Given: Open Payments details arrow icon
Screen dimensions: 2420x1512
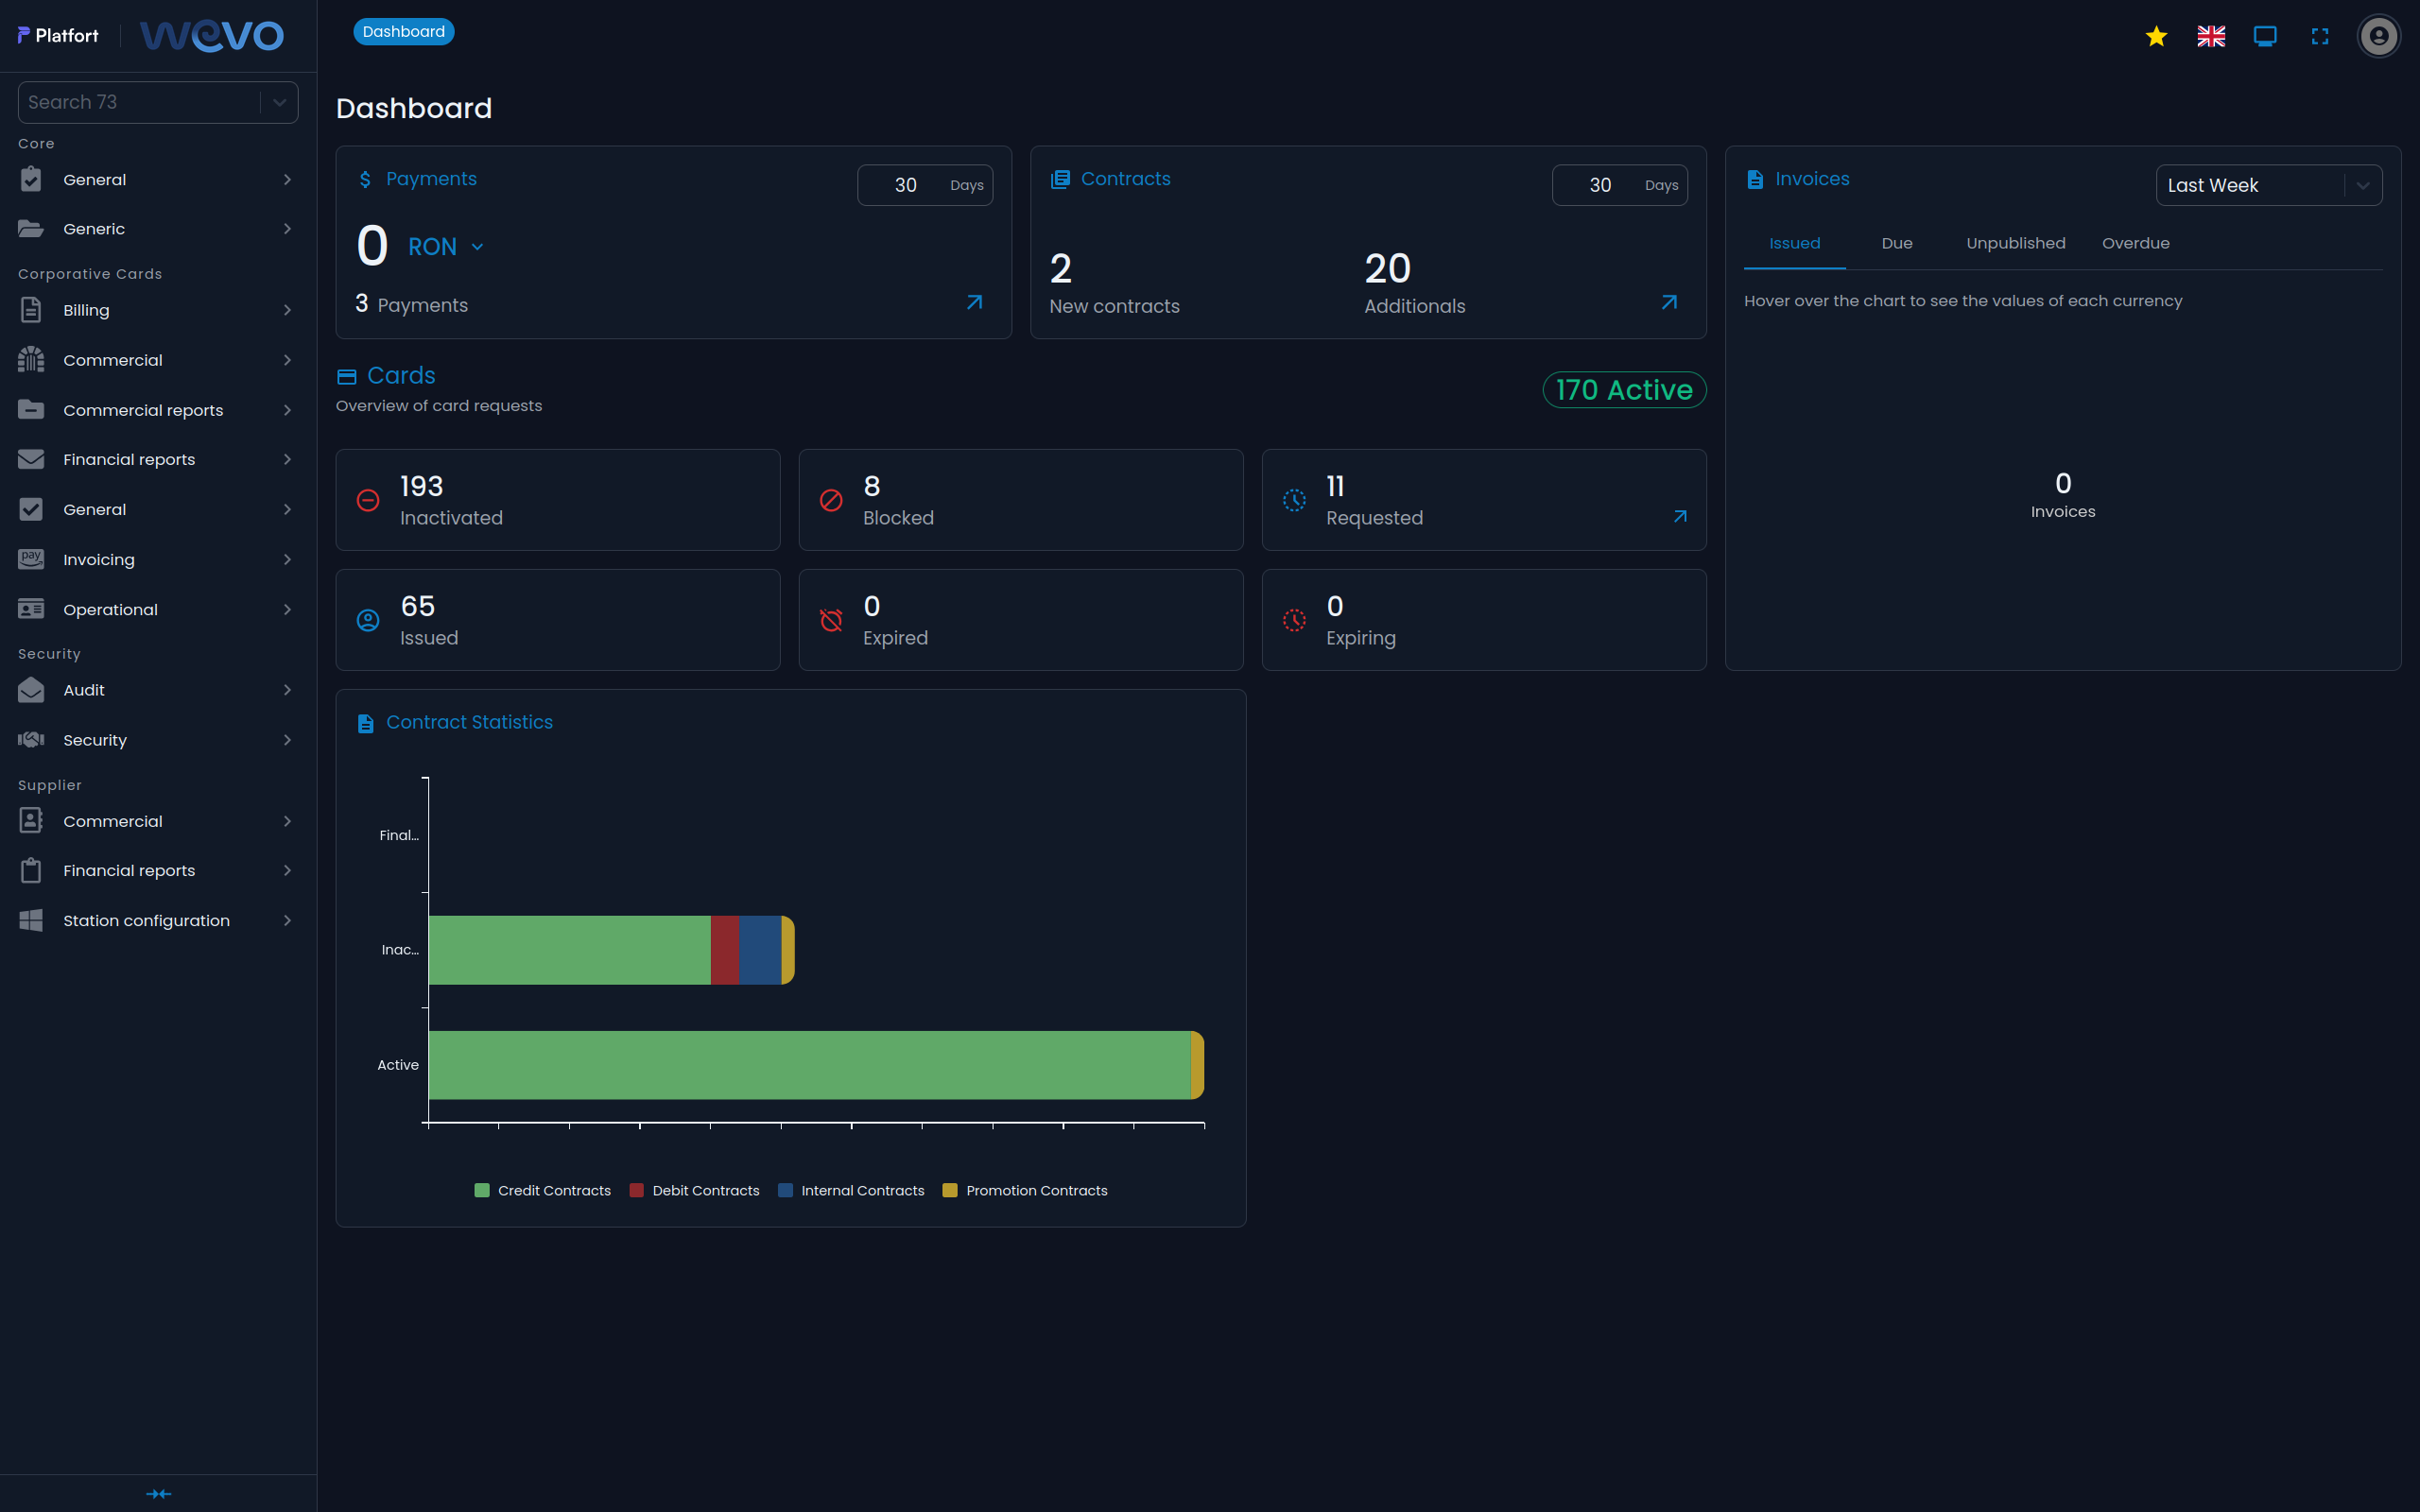Looking at the screenshot, I should 974,302.
